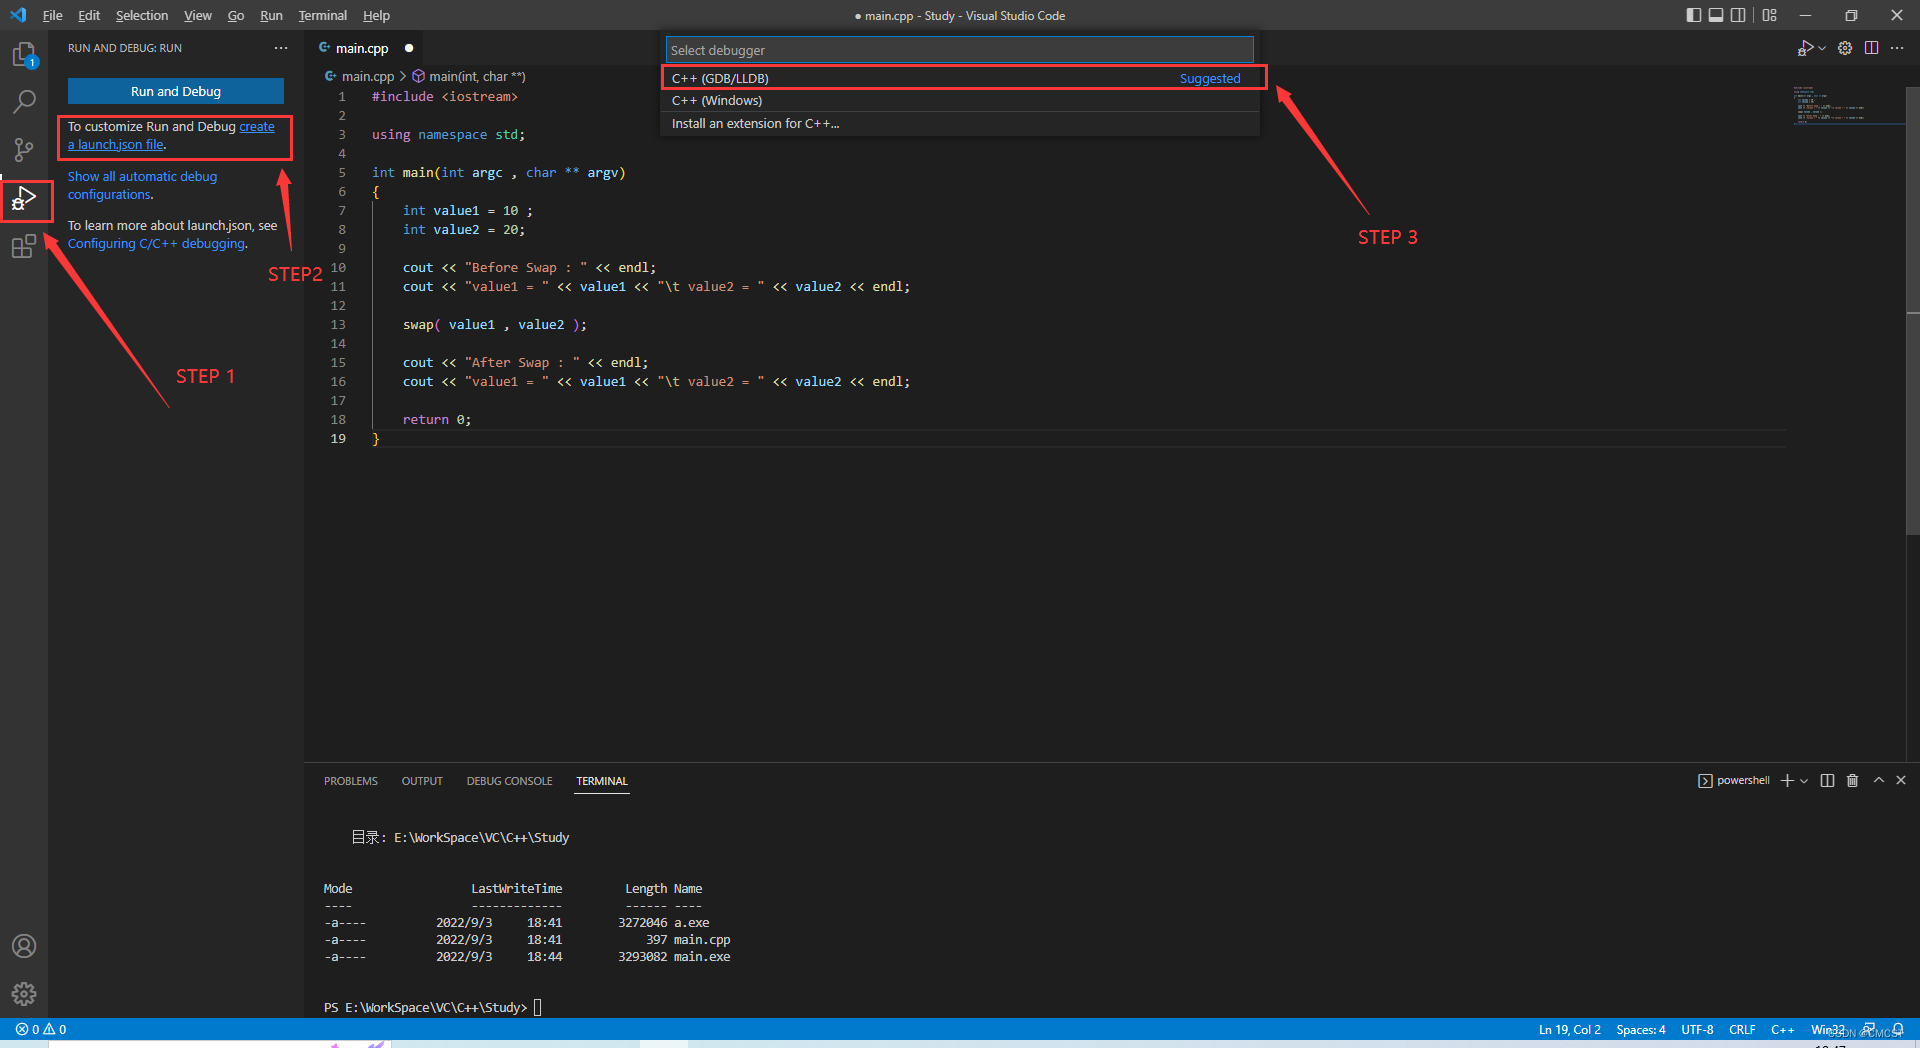1920x1048 pixels.
Task: Open Source Control from the activity bar
Action: (x=25, y=149)
